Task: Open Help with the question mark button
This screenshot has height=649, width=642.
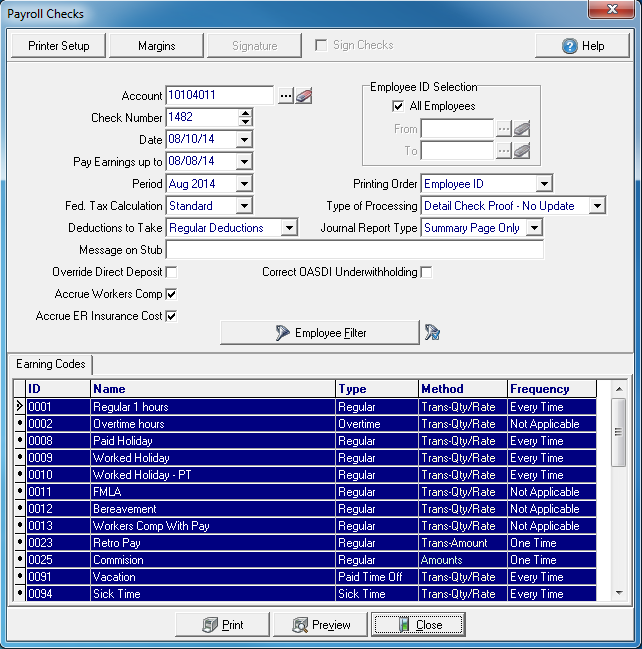Action: (582, 46)
